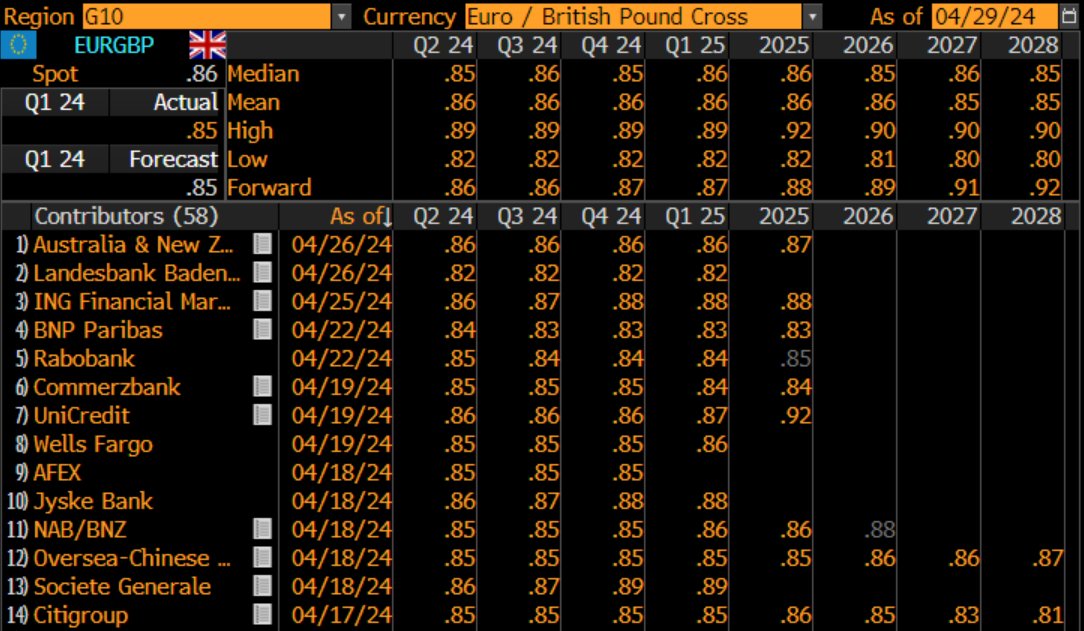The width and height of the screenshot is (1084, 631).
Task: Select the NAB/BNZ contributor
Action: 80,529
